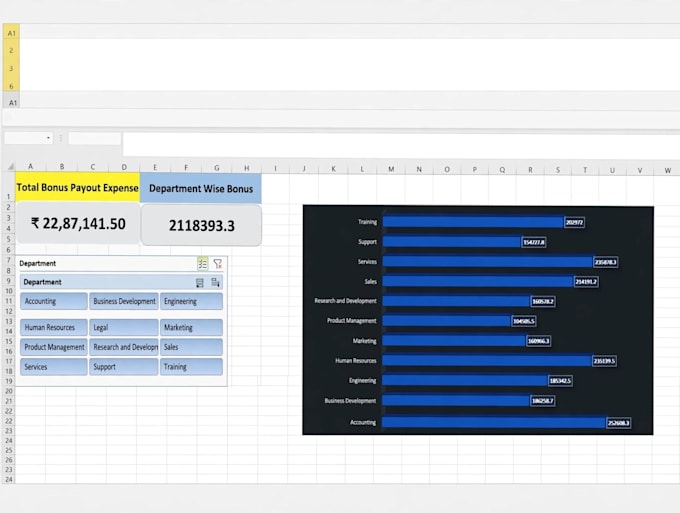Select row 10 header
Screen dimensions: 680x513
[x=9, y=291]
